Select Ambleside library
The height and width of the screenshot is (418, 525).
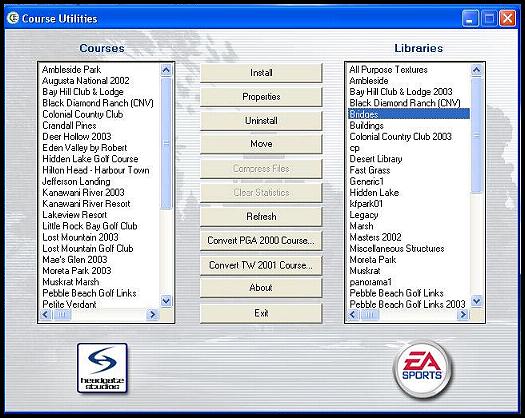[x=369, y=81]
